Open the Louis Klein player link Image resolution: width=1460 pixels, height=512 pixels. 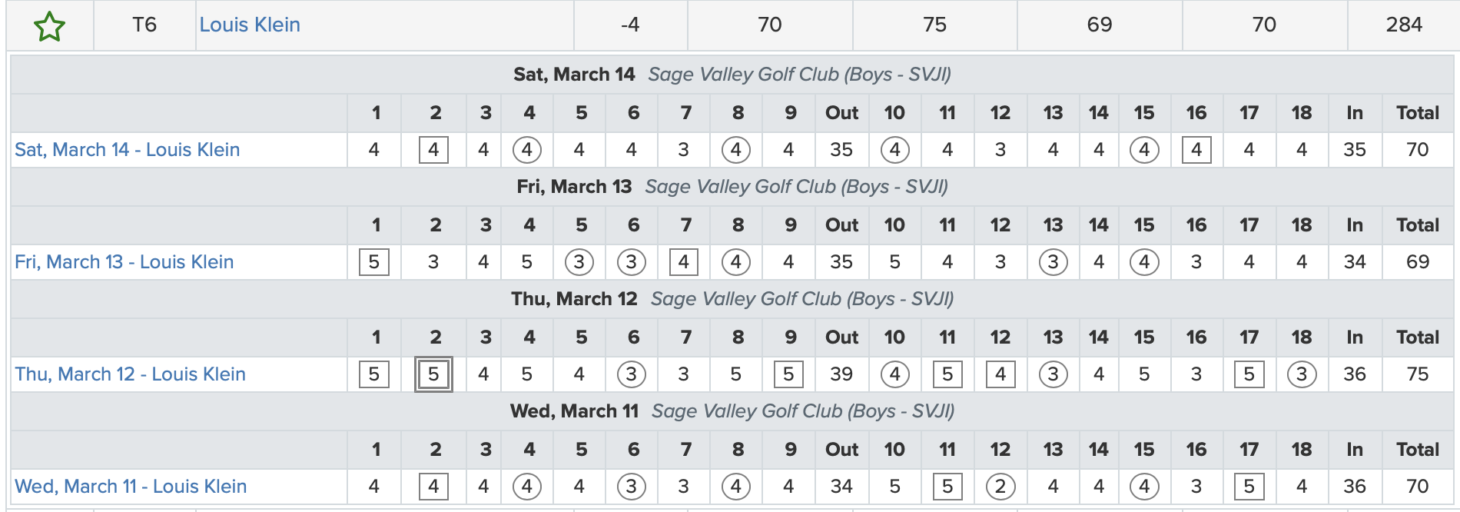[x=250, y=25]
